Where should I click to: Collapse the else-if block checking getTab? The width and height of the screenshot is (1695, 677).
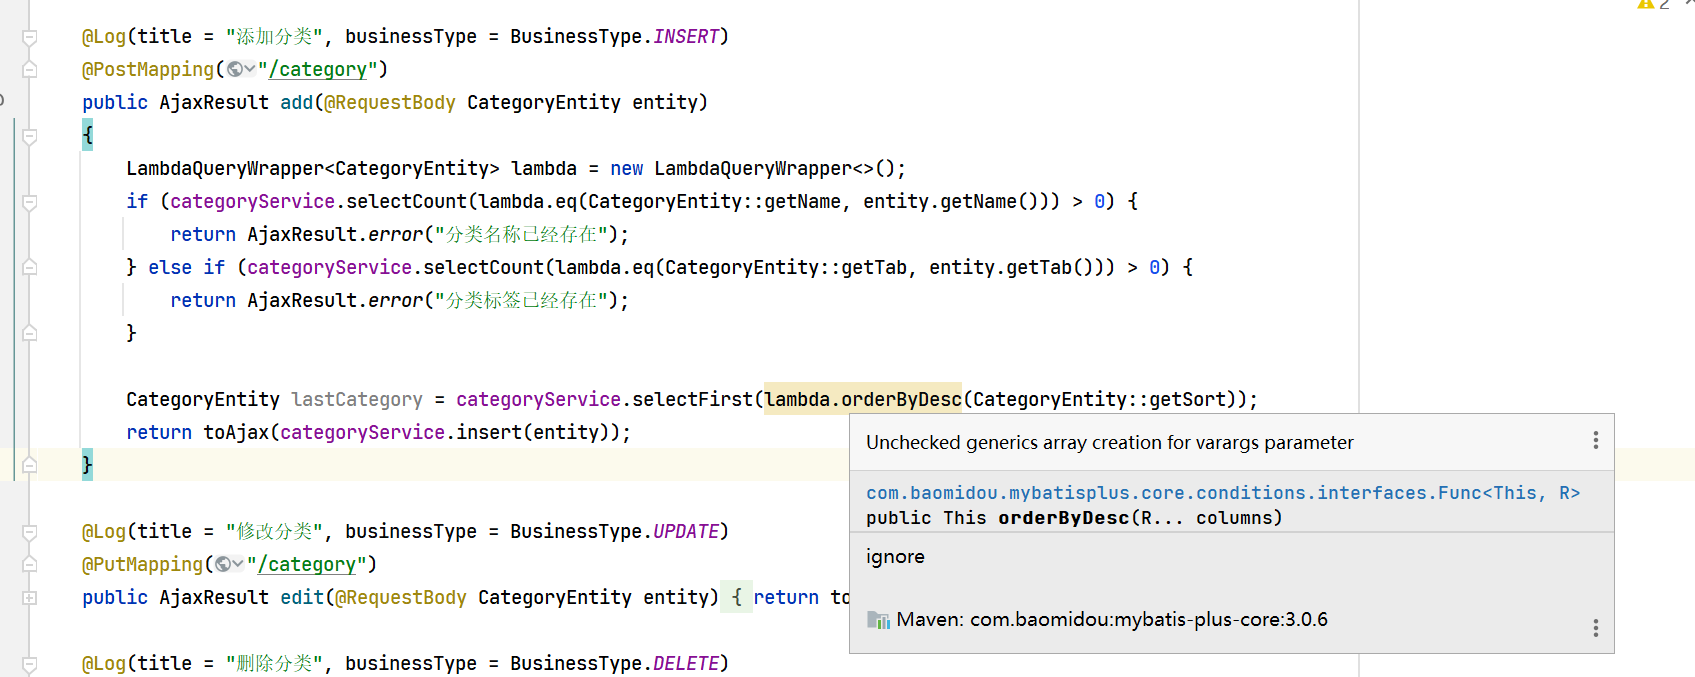click(x=30, y=267)
